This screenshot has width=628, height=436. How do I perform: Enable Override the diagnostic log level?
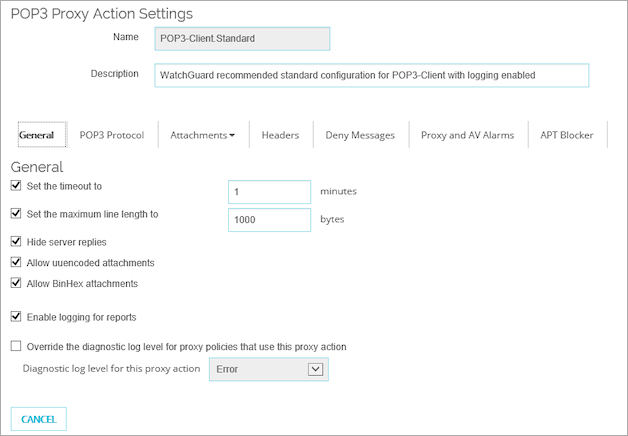[x=15, y=346]
